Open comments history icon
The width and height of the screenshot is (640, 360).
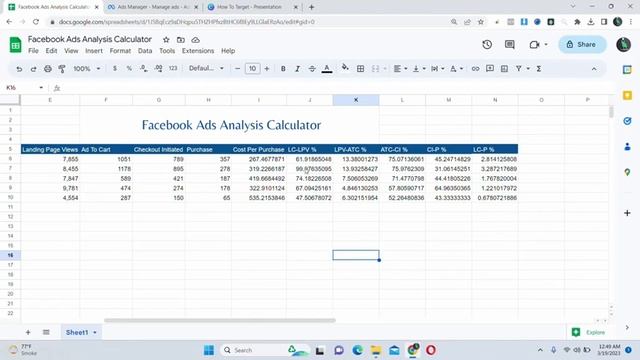point(510,44)
